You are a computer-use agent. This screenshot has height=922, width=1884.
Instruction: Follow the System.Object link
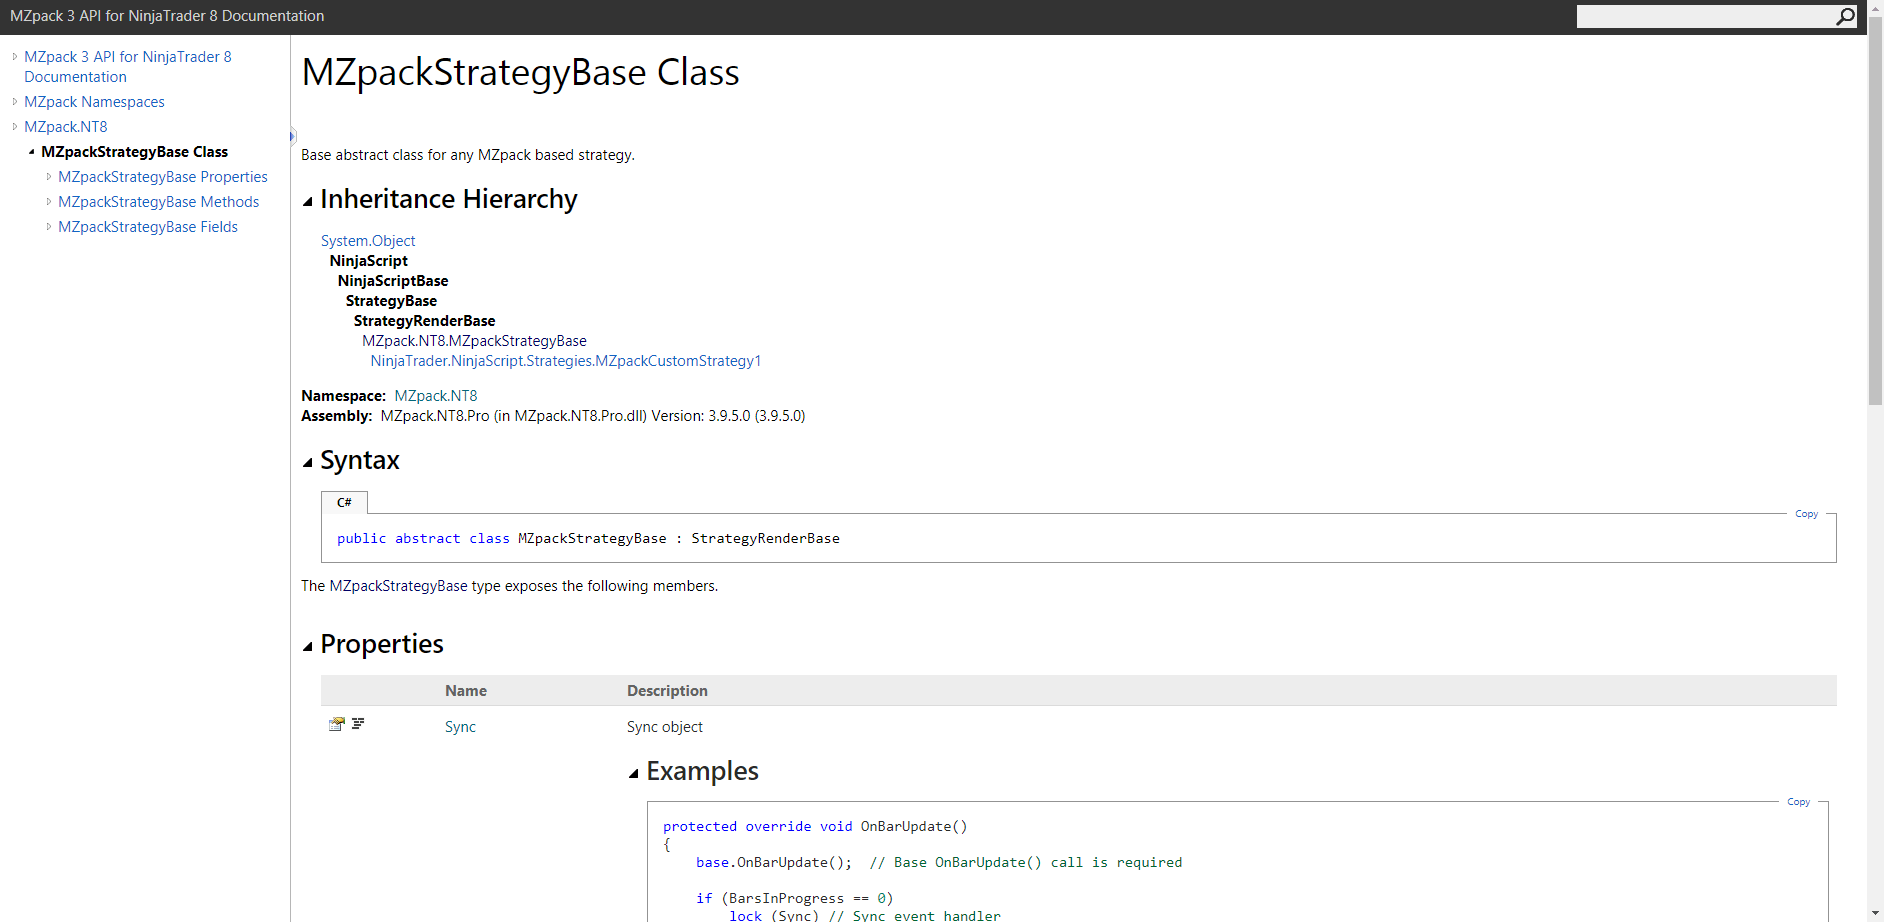pos(368,241)
